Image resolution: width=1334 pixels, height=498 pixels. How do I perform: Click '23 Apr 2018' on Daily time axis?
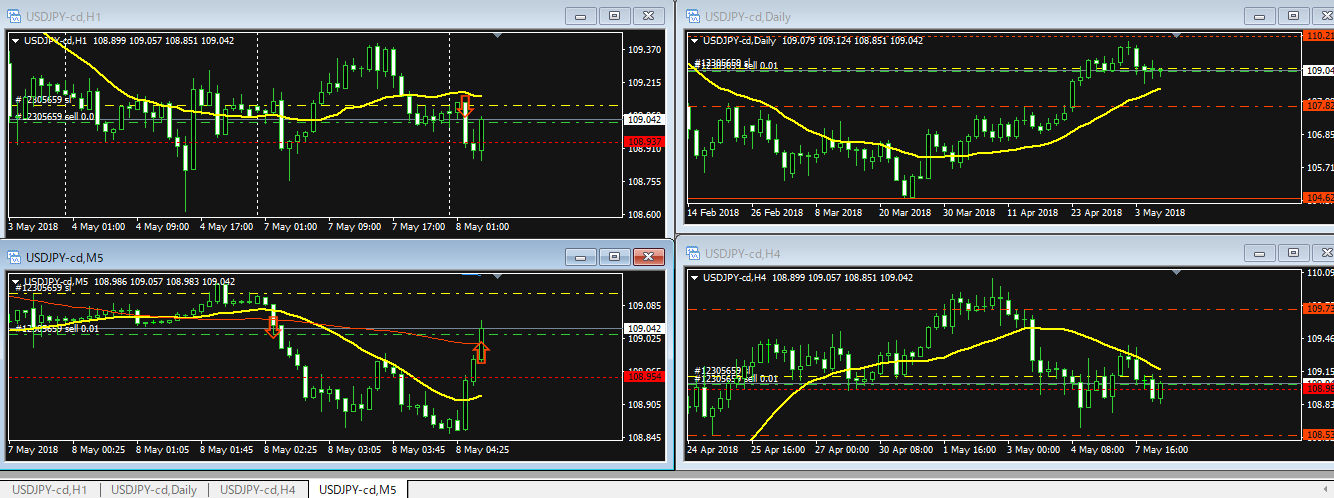(x=1098, y=212)
